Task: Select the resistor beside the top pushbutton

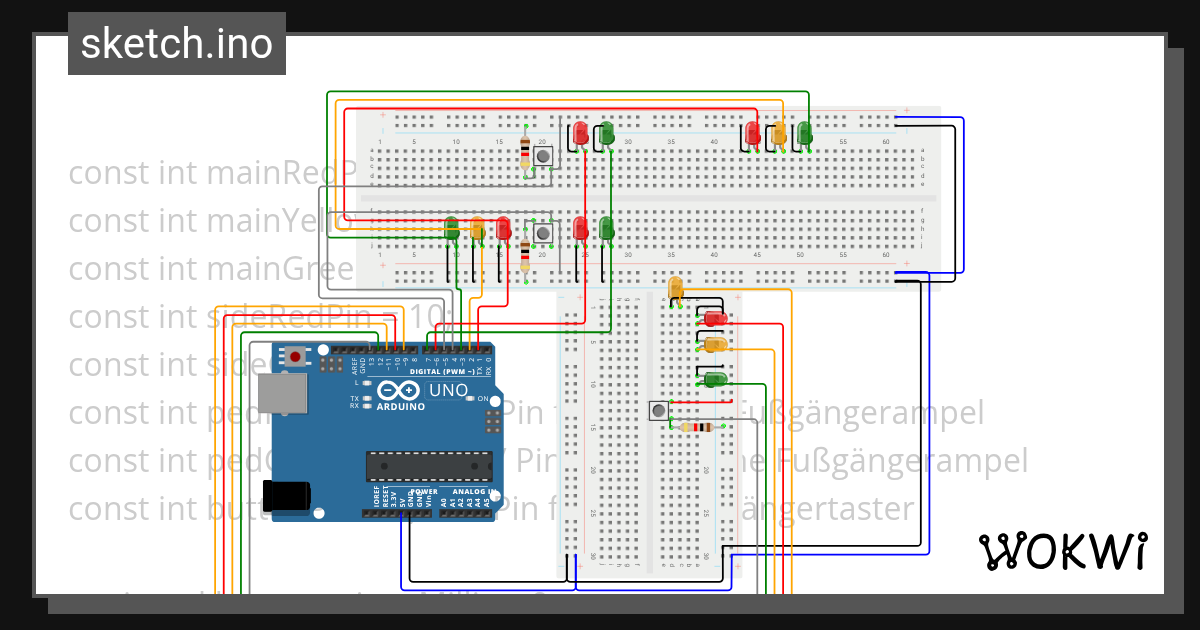Action: [x=525, y=155]
